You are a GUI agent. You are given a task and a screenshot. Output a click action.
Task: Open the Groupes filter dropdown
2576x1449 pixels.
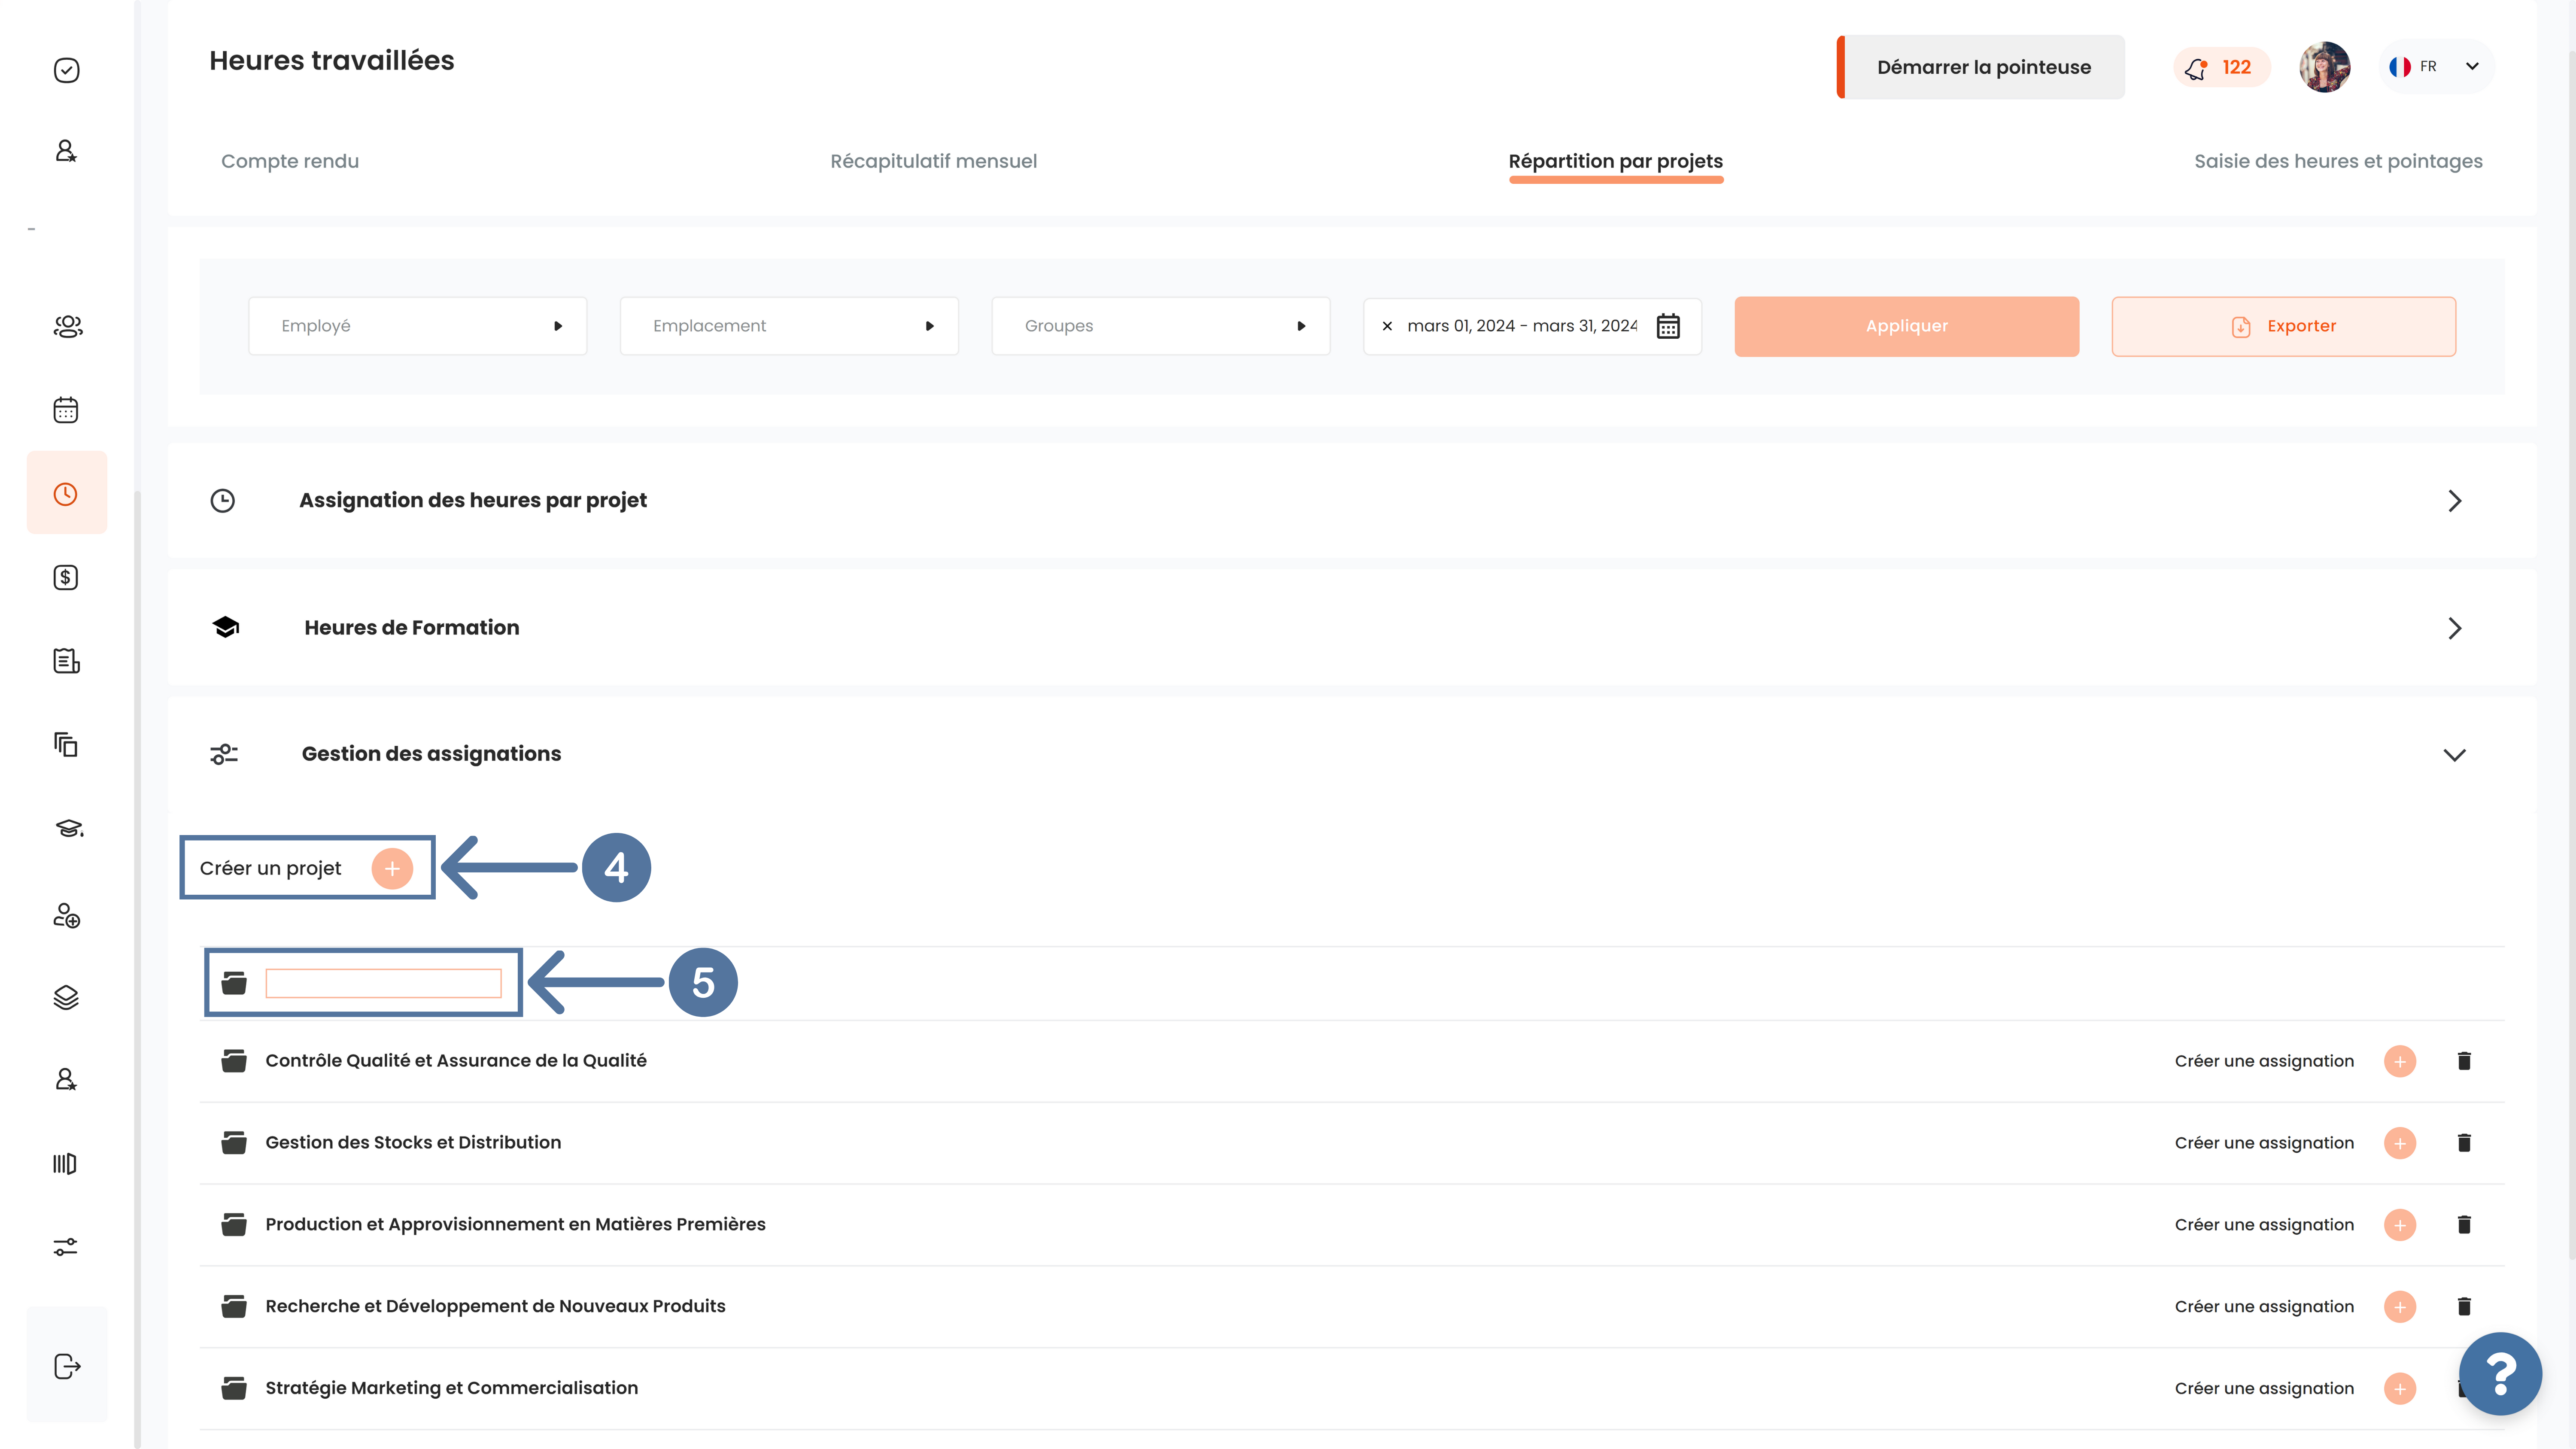(x=1161, y=326)
